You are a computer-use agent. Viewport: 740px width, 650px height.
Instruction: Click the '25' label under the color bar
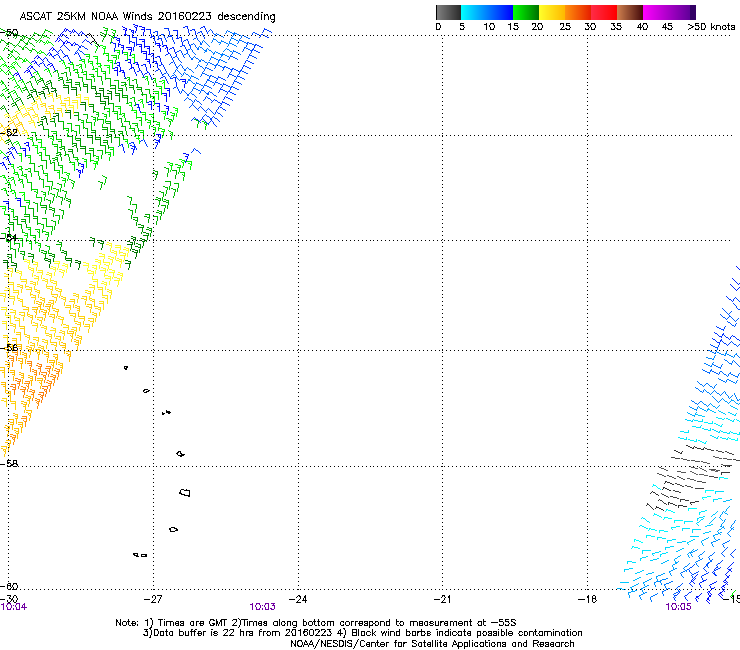point(565,27)
